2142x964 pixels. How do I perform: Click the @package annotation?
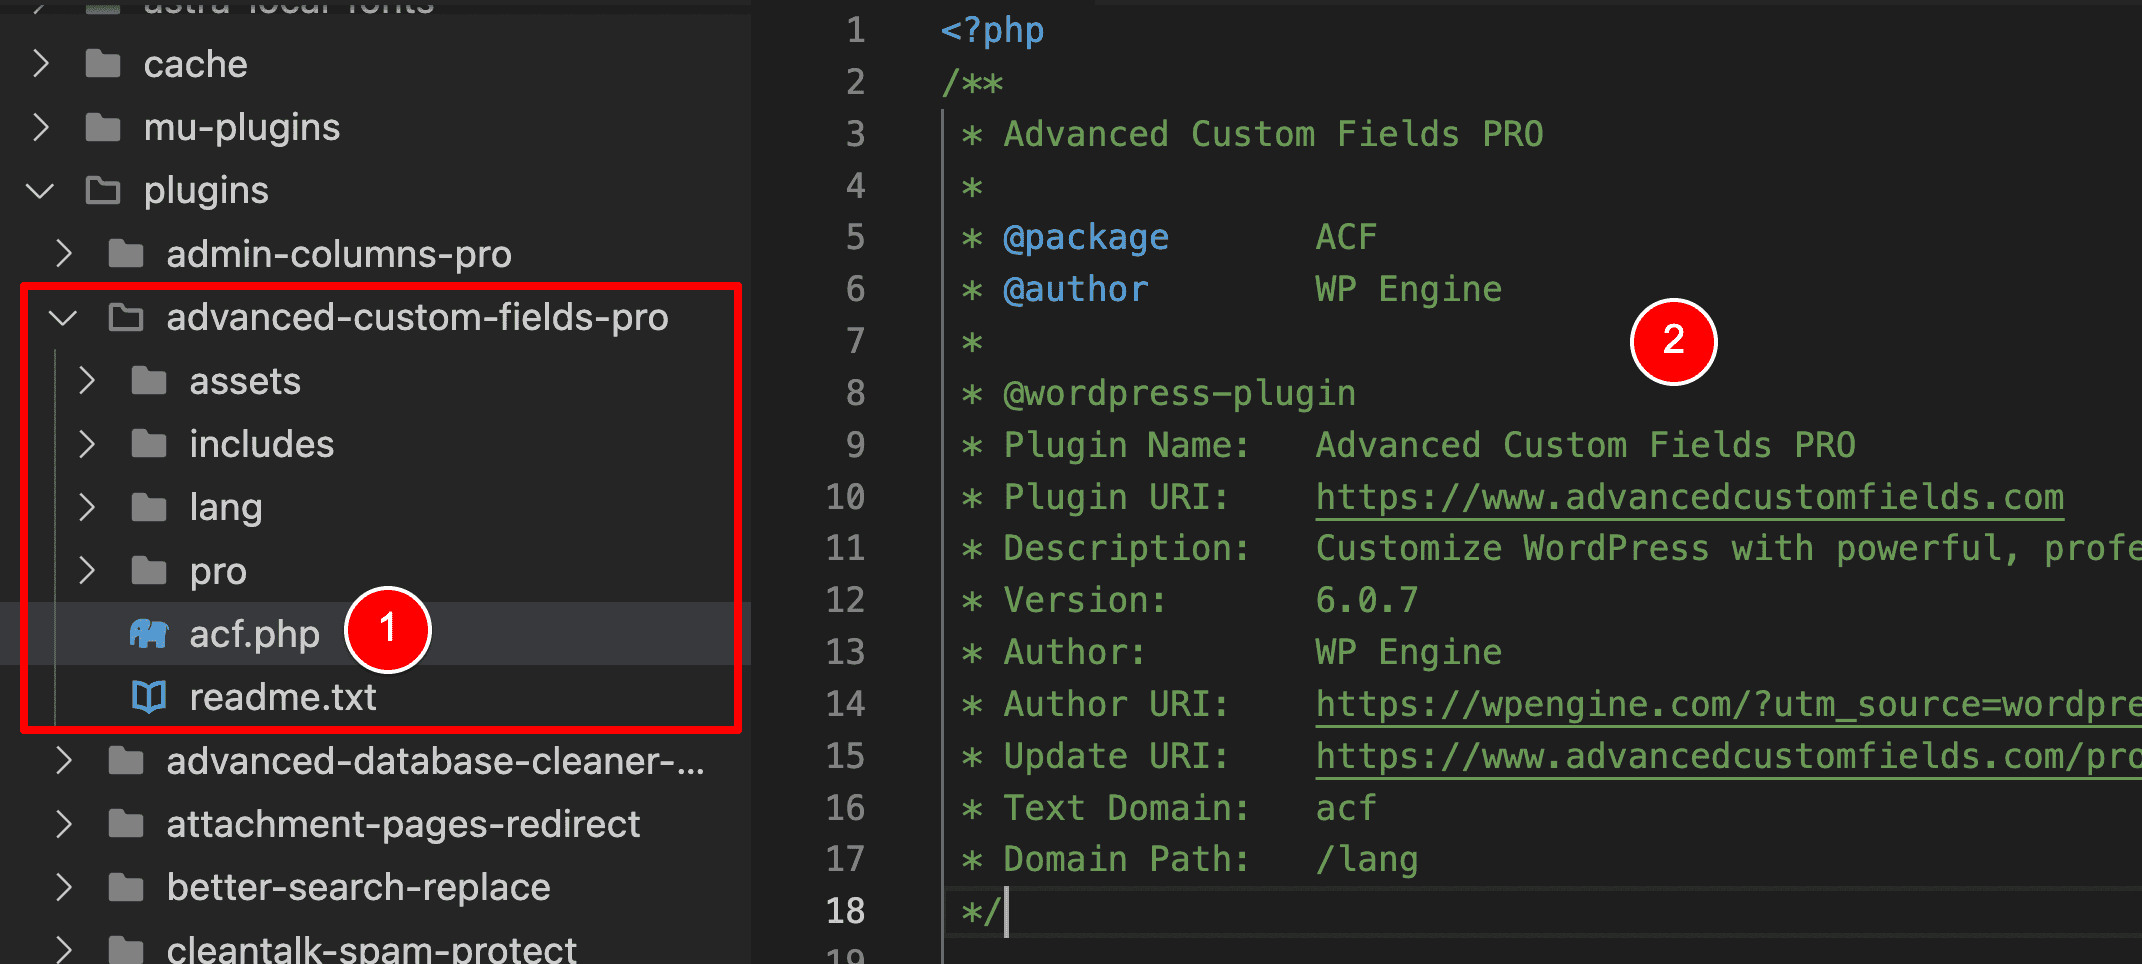(x=1086, y=238)
